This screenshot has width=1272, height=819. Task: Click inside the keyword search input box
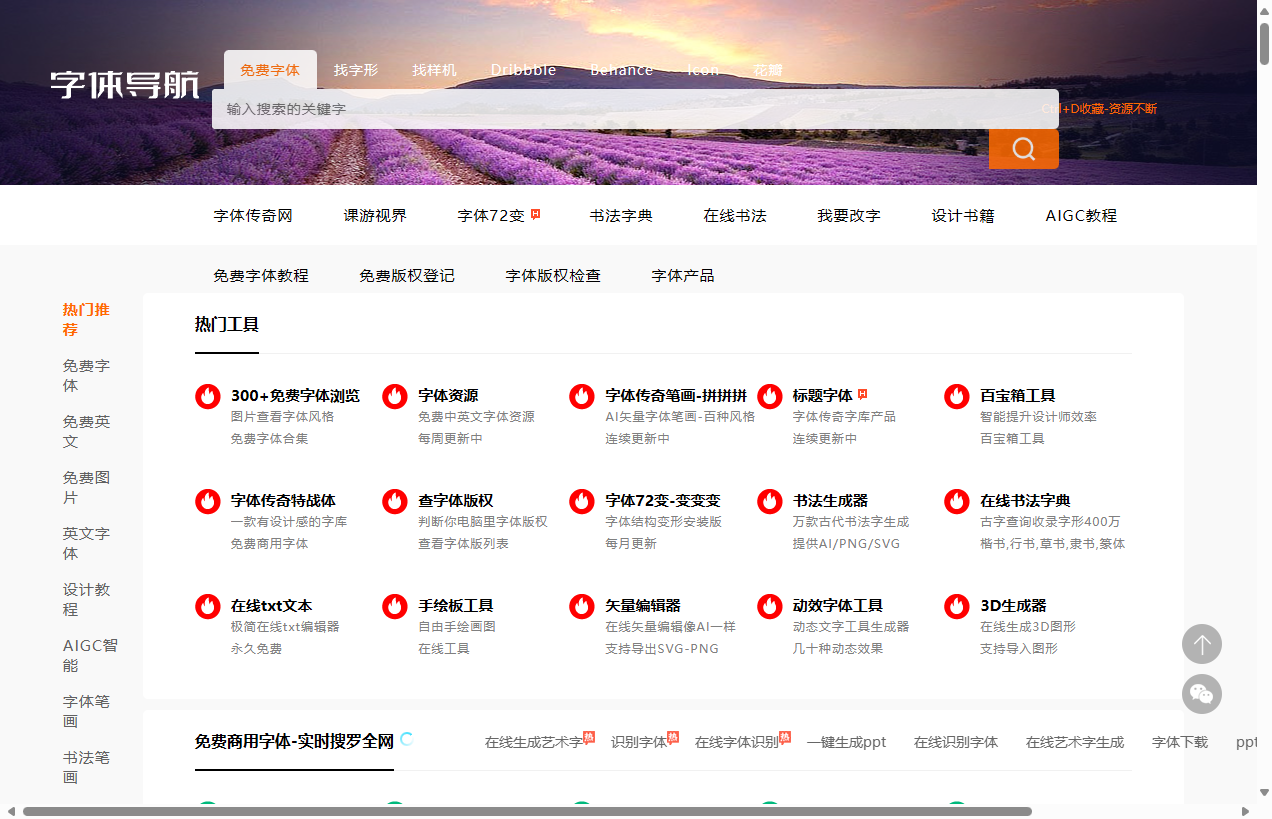(600, 108)
